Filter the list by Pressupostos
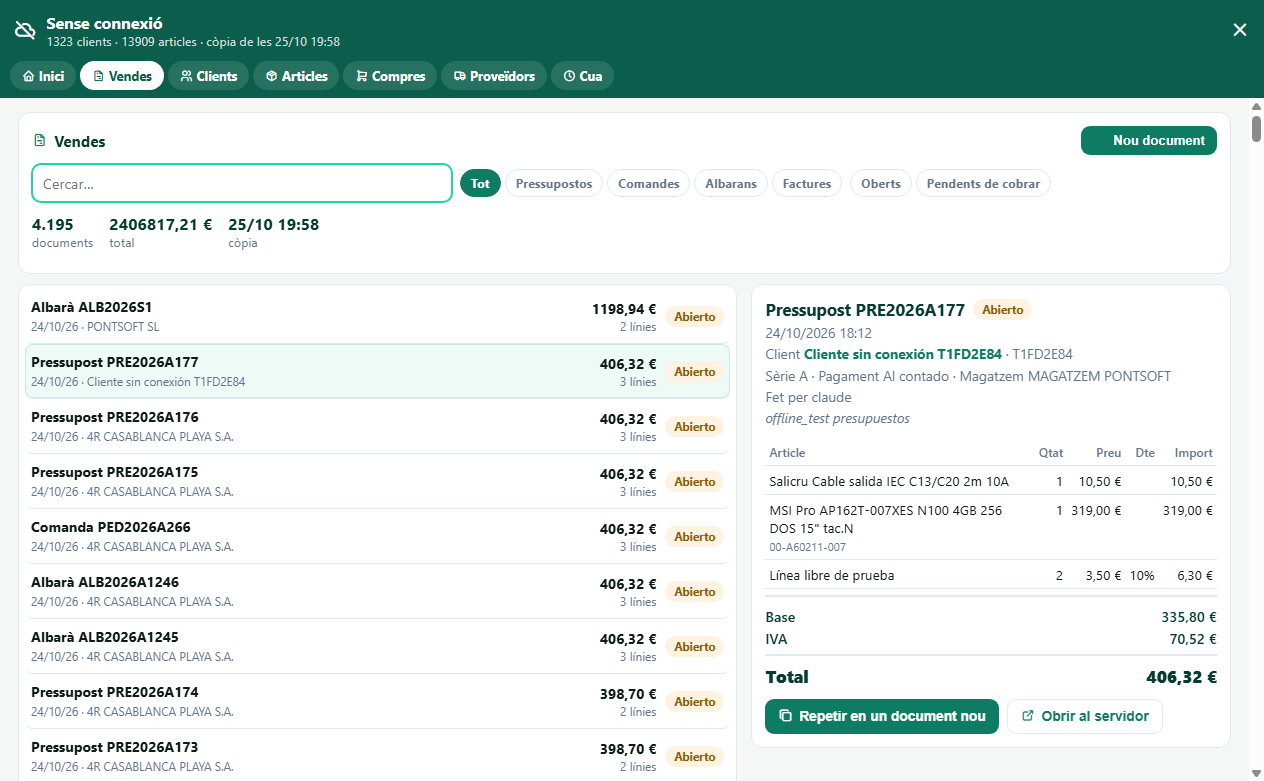The height and width of the screenshot is (781, 1264). [x=554, y=183]
